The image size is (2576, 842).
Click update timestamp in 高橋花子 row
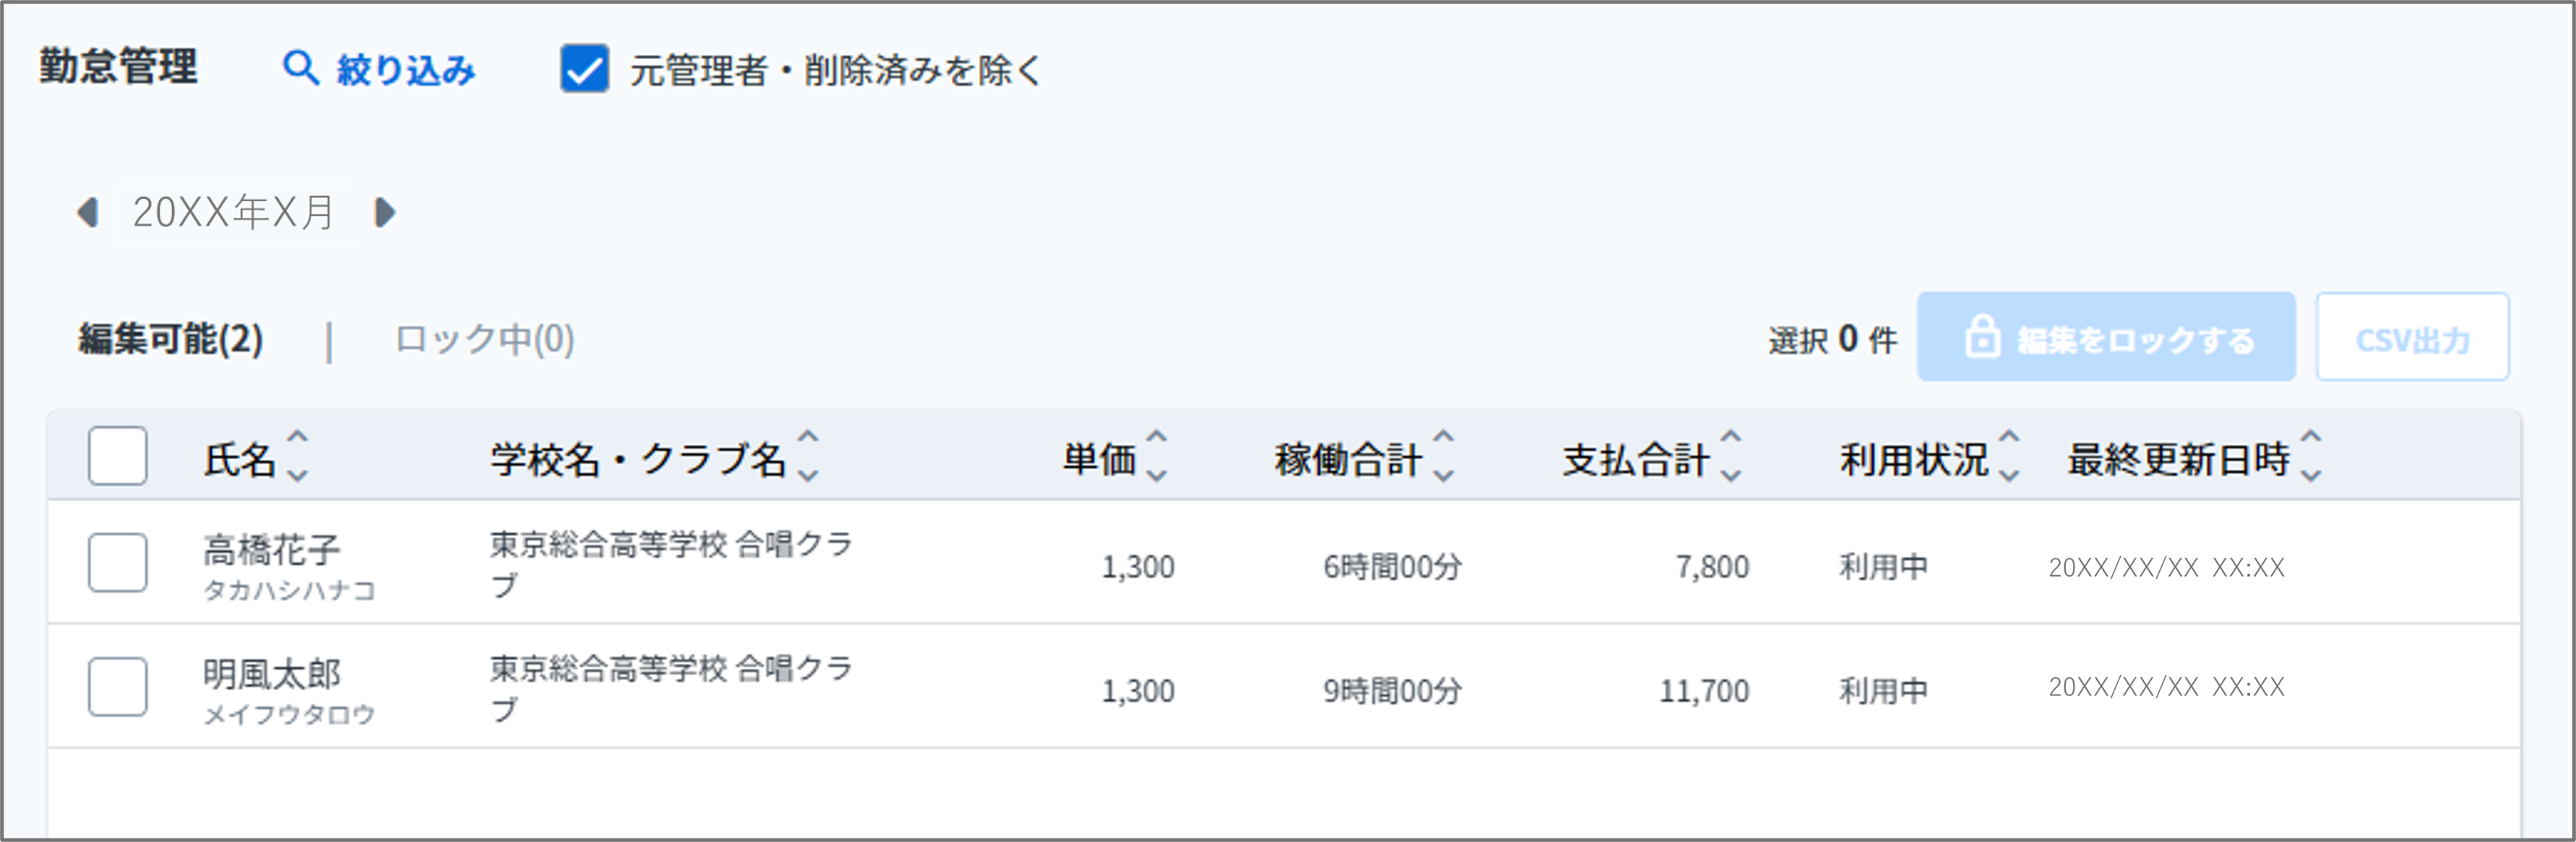[x=2166, y=567]
